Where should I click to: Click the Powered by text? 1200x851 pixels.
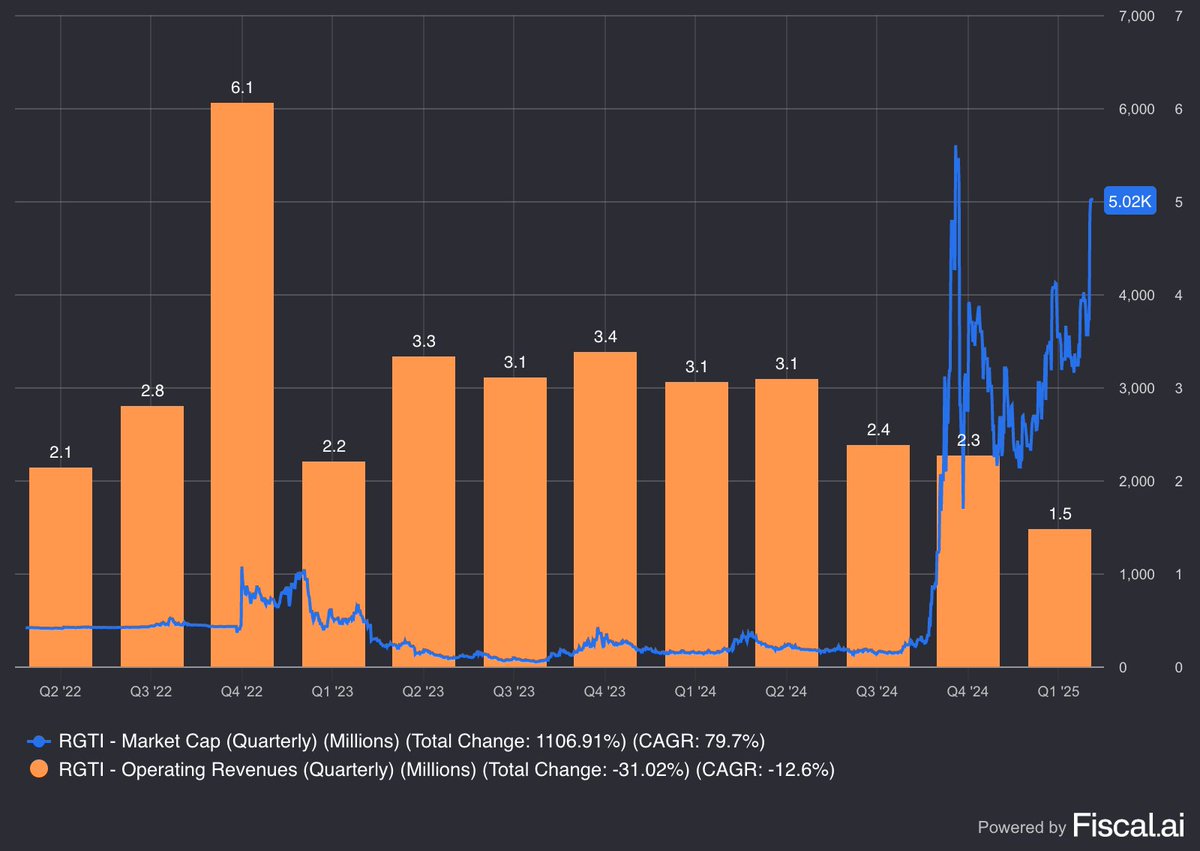(x=1021, y=828)
